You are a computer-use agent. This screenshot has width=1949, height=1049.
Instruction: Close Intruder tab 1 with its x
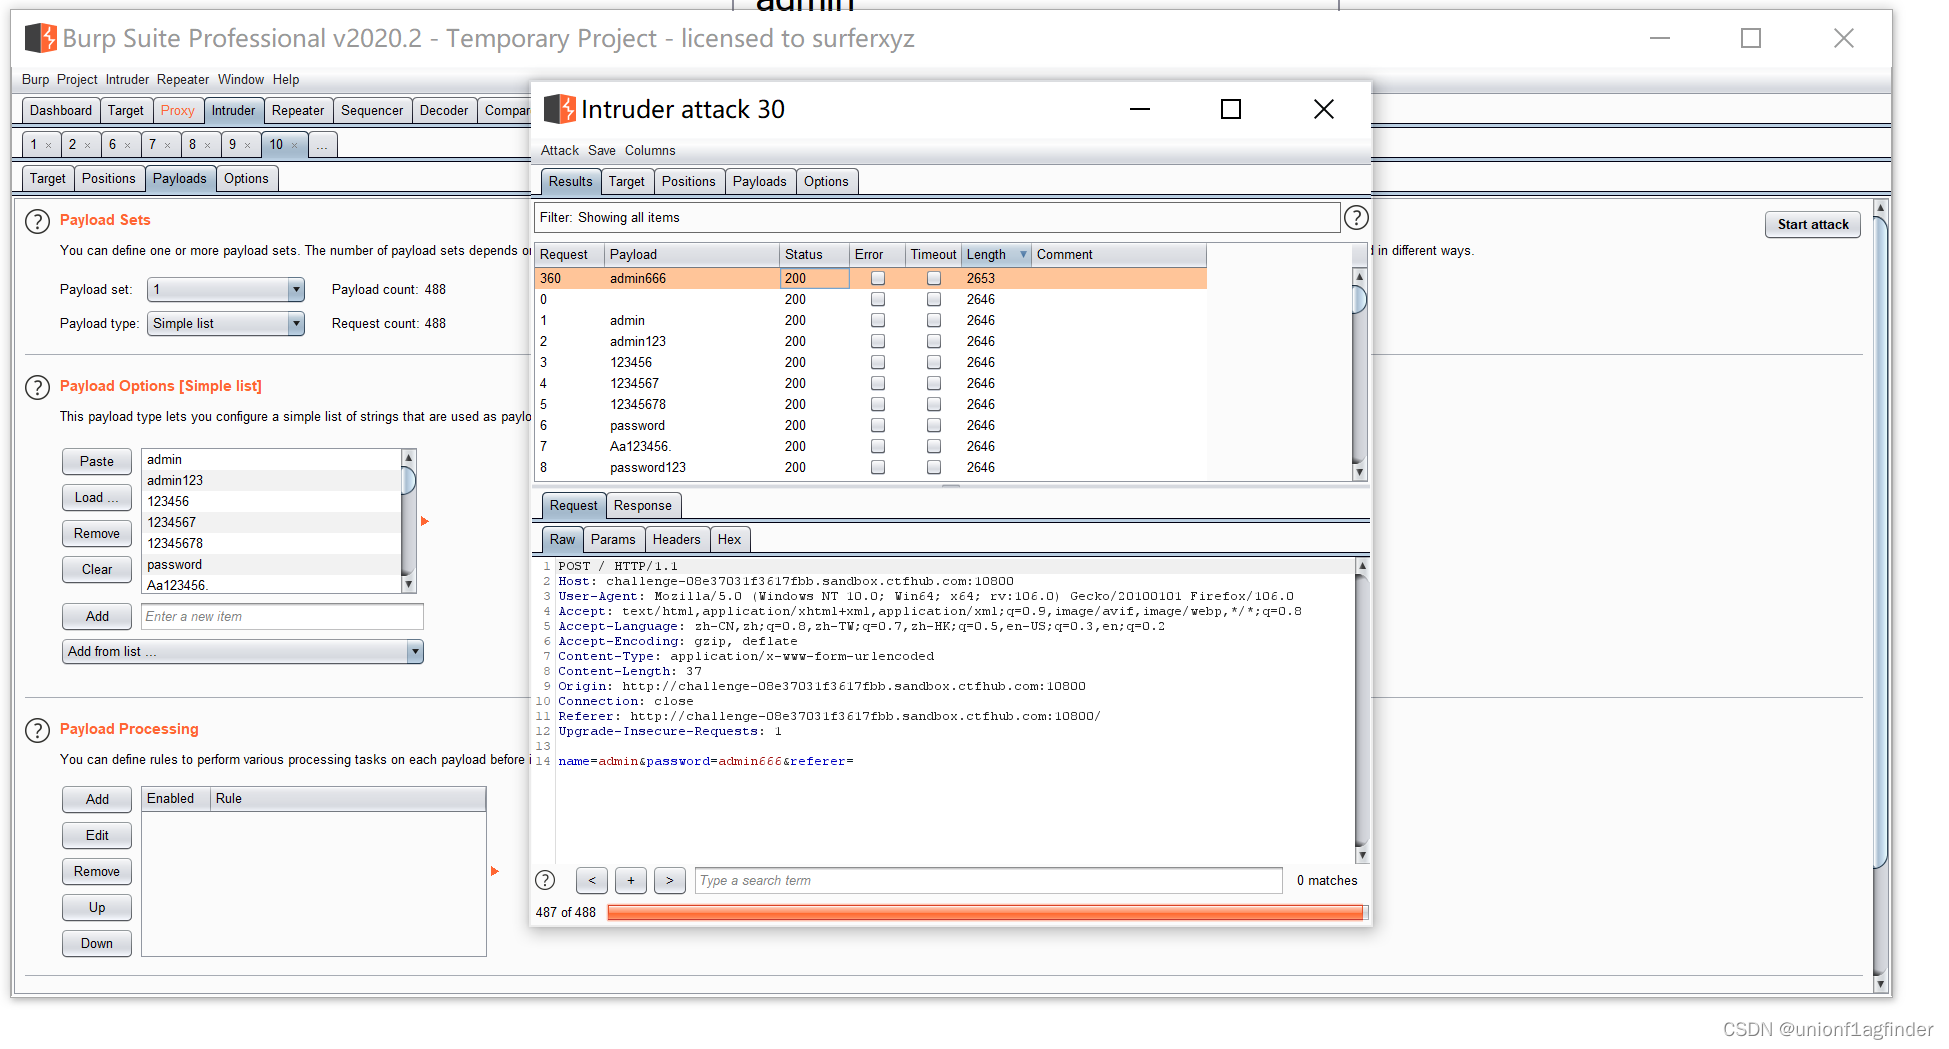tap(48, 146)
